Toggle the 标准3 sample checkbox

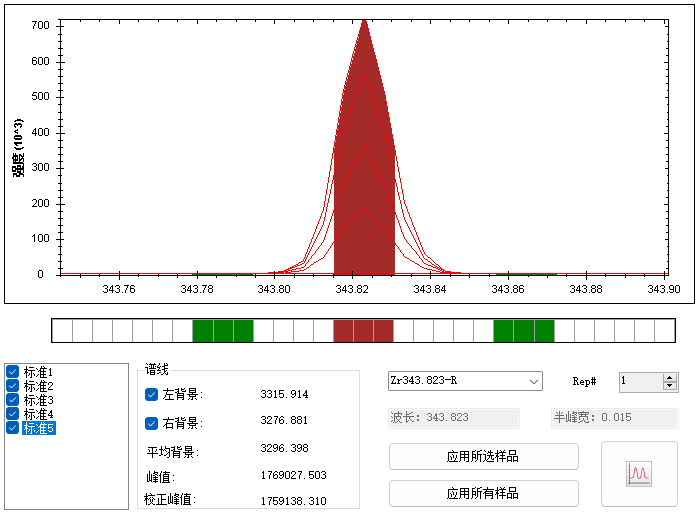pyautogui.click(x=12, y=399)
